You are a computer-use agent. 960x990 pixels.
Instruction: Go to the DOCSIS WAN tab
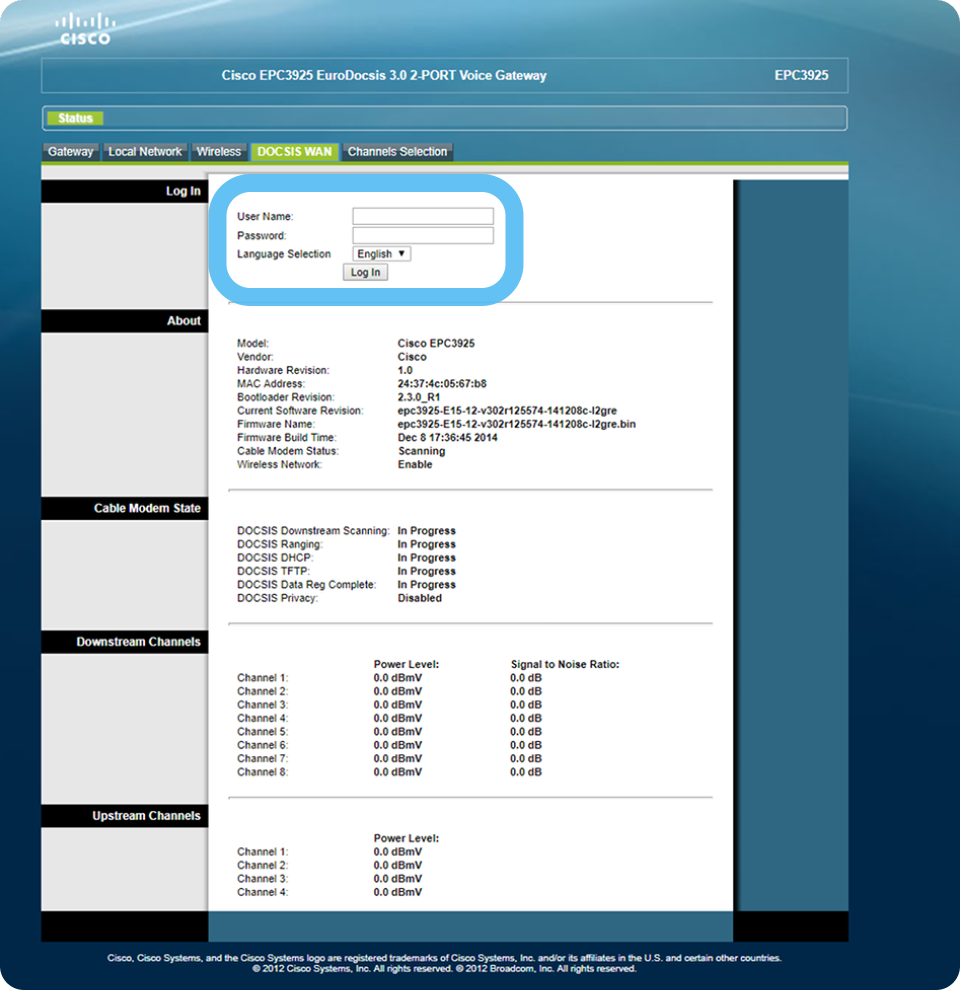pos(294,152)
